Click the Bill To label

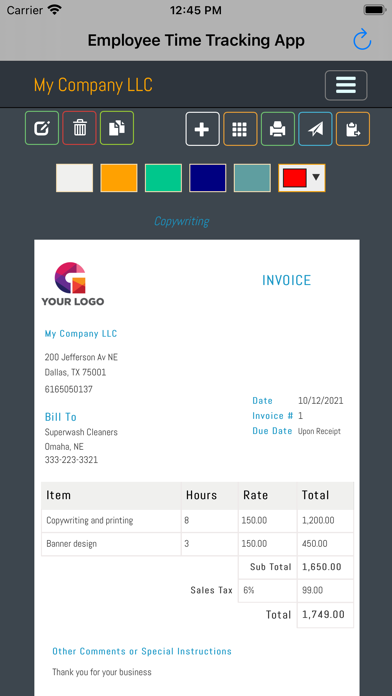pyautogui.click(x=61, y=417)
